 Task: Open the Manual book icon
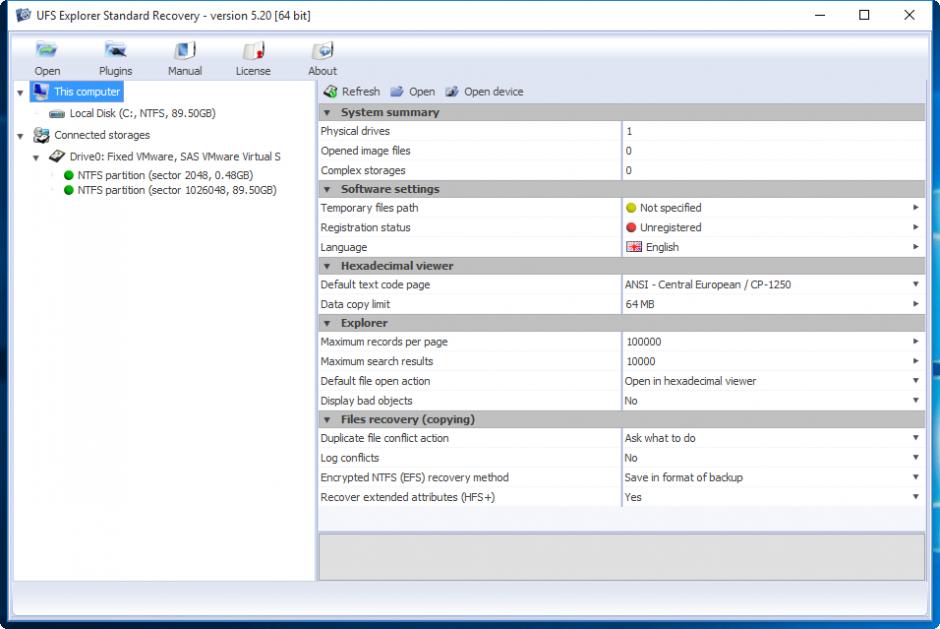[x=185, y=50]
